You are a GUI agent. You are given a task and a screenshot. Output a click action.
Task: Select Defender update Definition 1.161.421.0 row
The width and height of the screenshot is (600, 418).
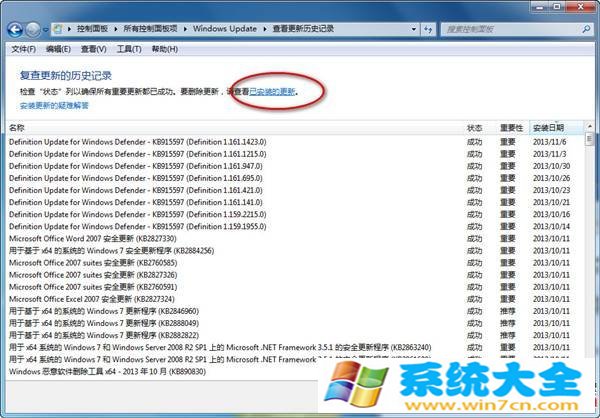pos(295,190)
